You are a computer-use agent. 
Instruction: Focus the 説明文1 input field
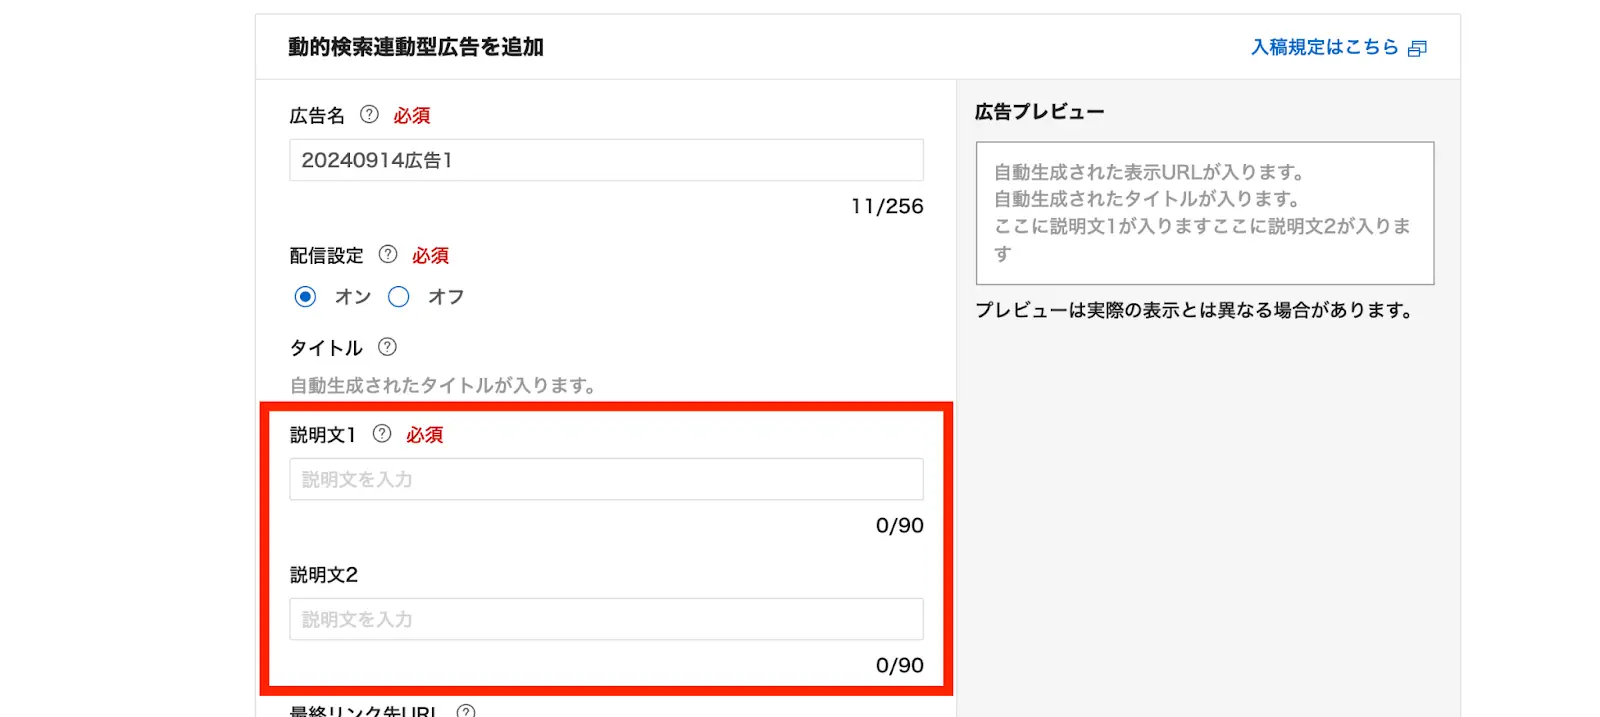click(606, 480)
